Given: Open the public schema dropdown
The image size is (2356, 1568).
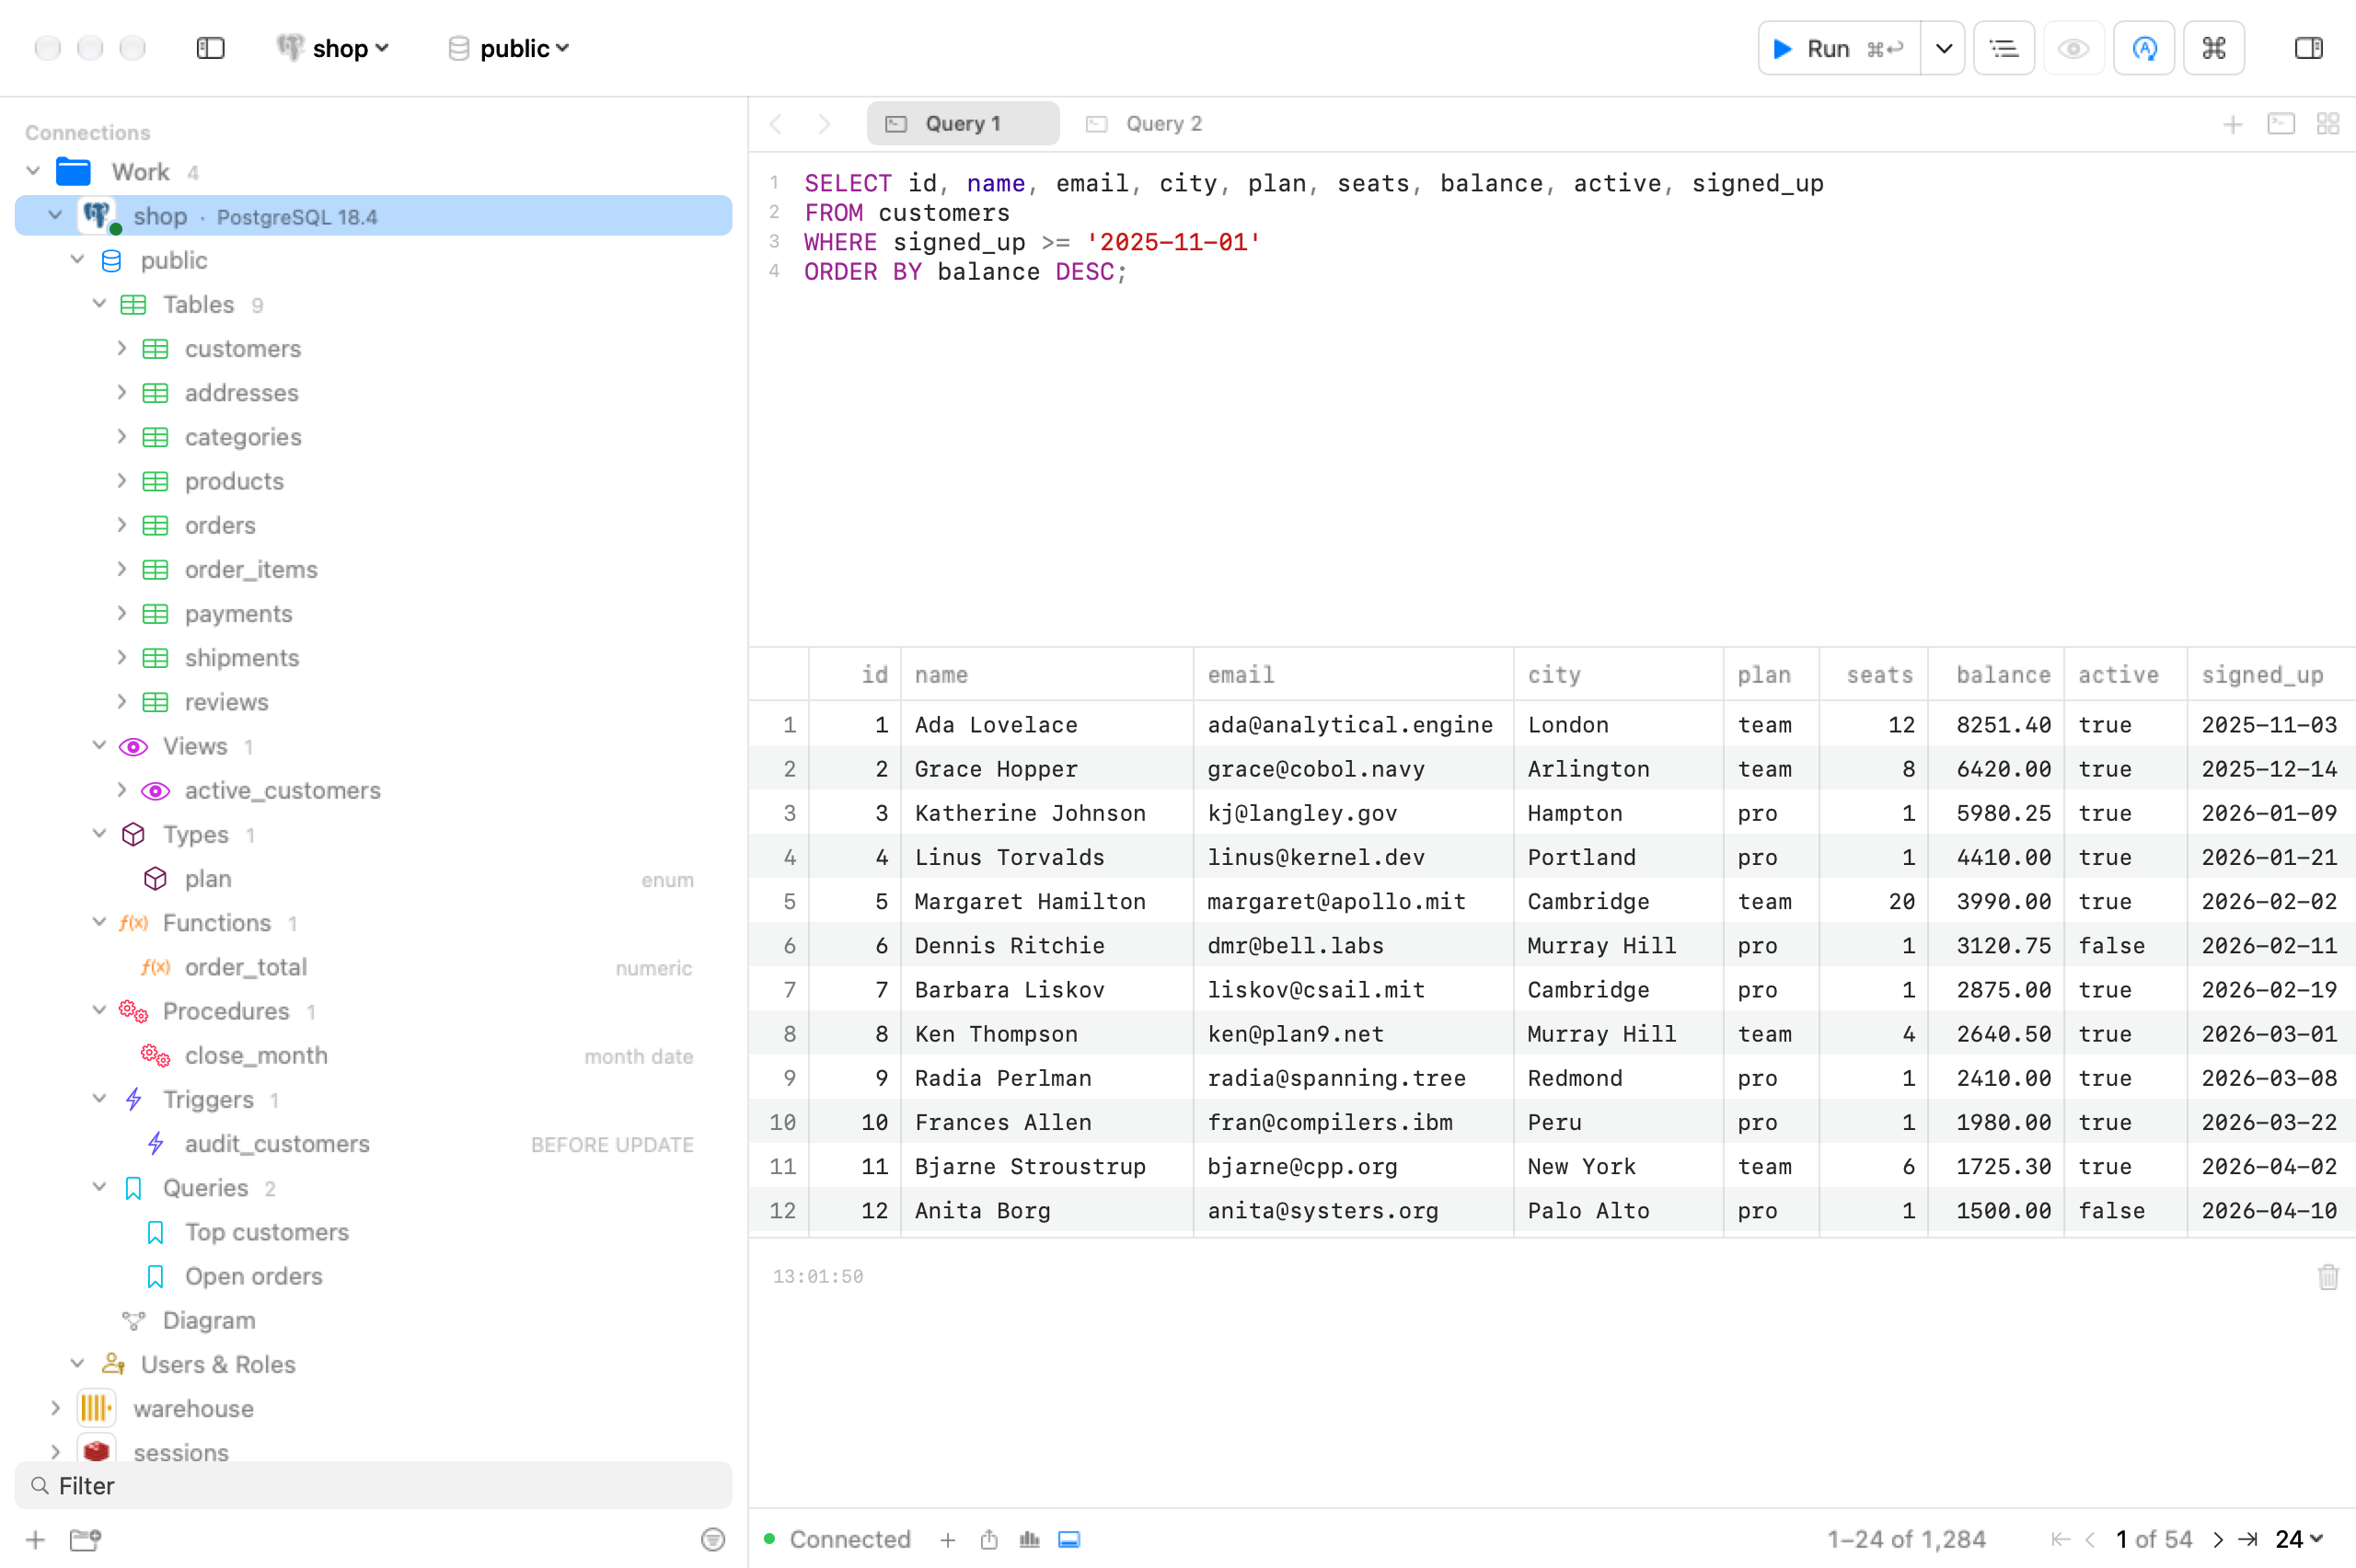Looking at the screenshot, I should [x=509, y=48].
